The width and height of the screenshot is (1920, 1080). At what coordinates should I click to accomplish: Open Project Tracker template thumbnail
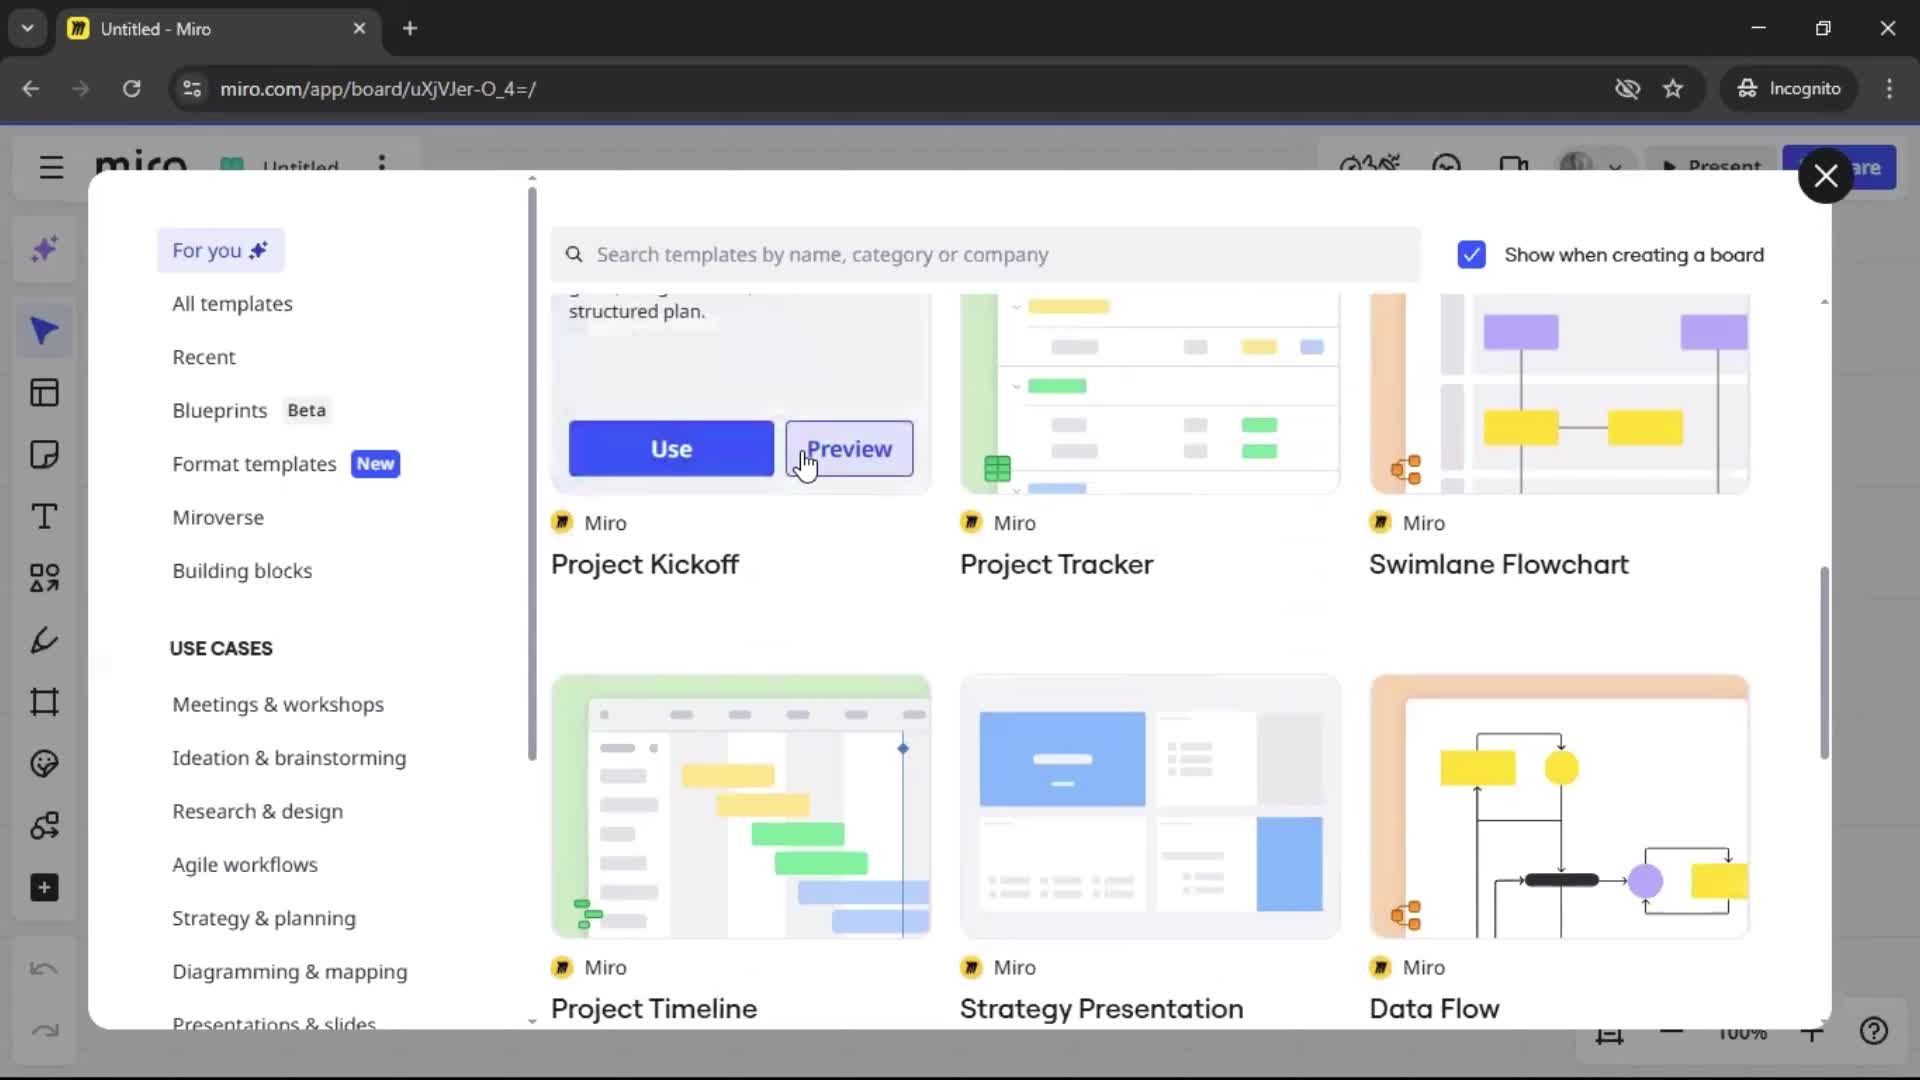coord(1150,394)
